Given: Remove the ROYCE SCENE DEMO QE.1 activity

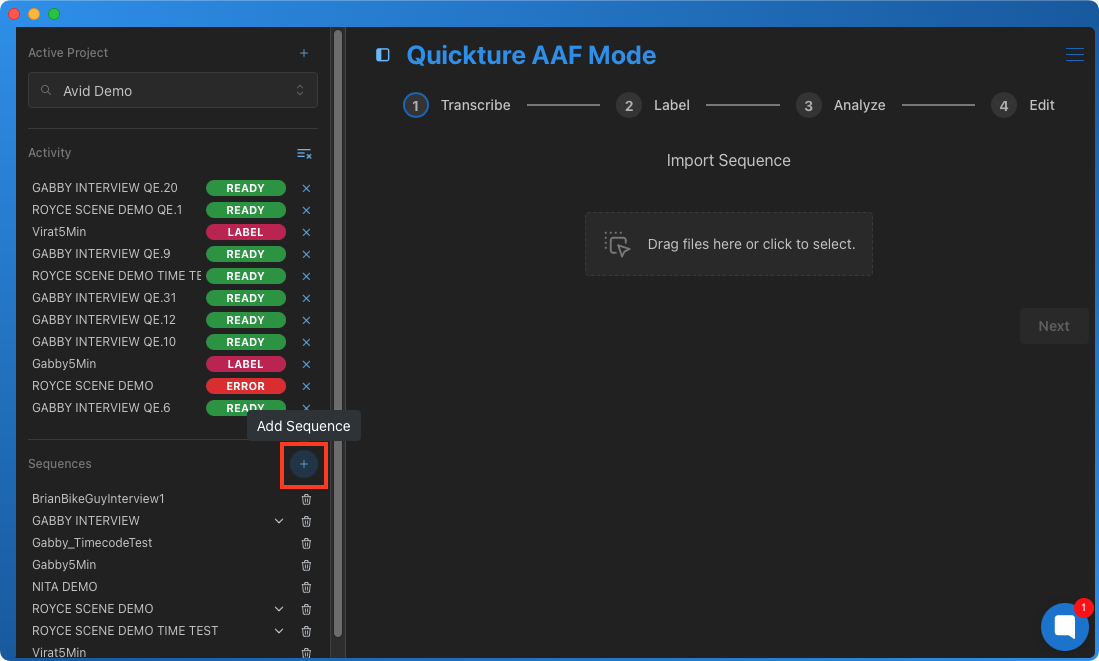Looking at the screenshot, I should 306,210.
